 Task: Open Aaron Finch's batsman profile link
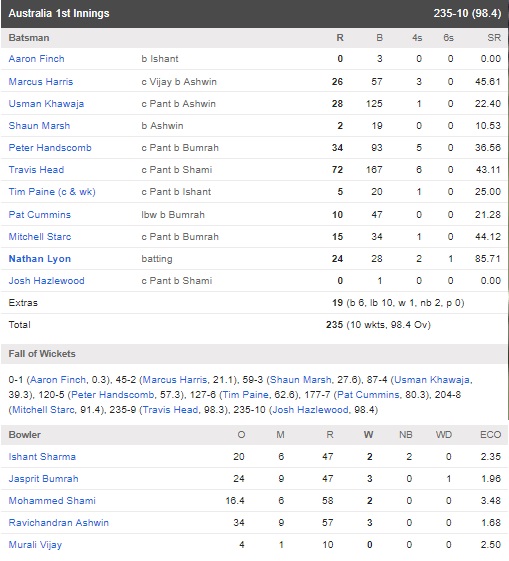coord(36,59)
